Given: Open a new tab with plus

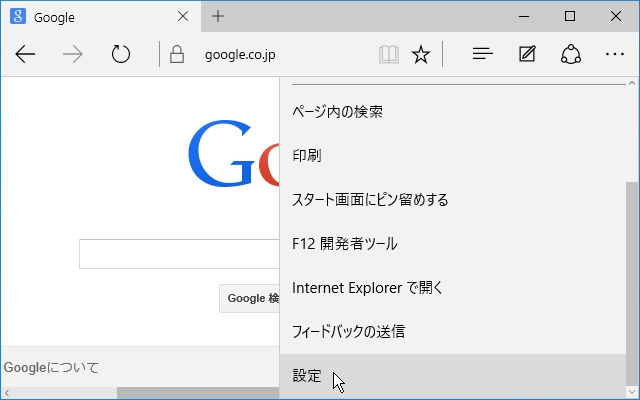Looking at the screenshot, I should point(218,16).
